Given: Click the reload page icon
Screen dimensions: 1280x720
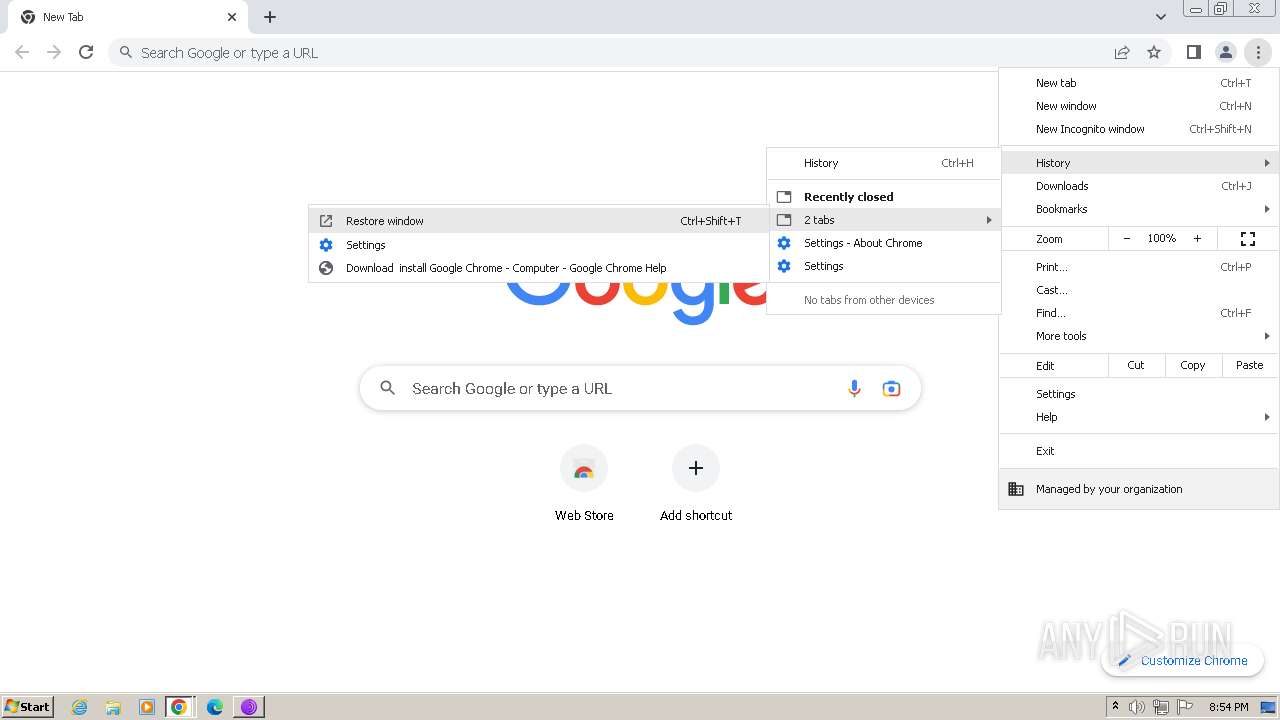Looking at the screenshot, I should [x=86, y=52].
